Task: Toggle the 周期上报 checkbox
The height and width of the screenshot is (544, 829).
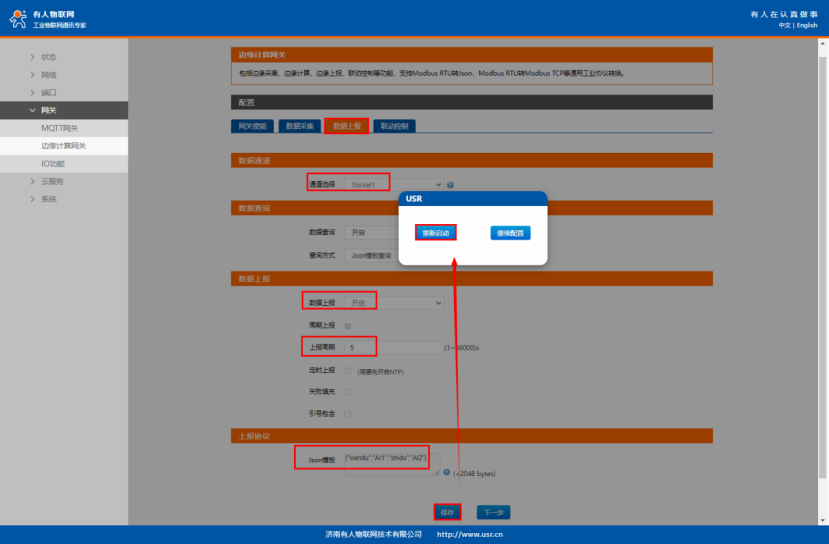Action: [348, 325]
